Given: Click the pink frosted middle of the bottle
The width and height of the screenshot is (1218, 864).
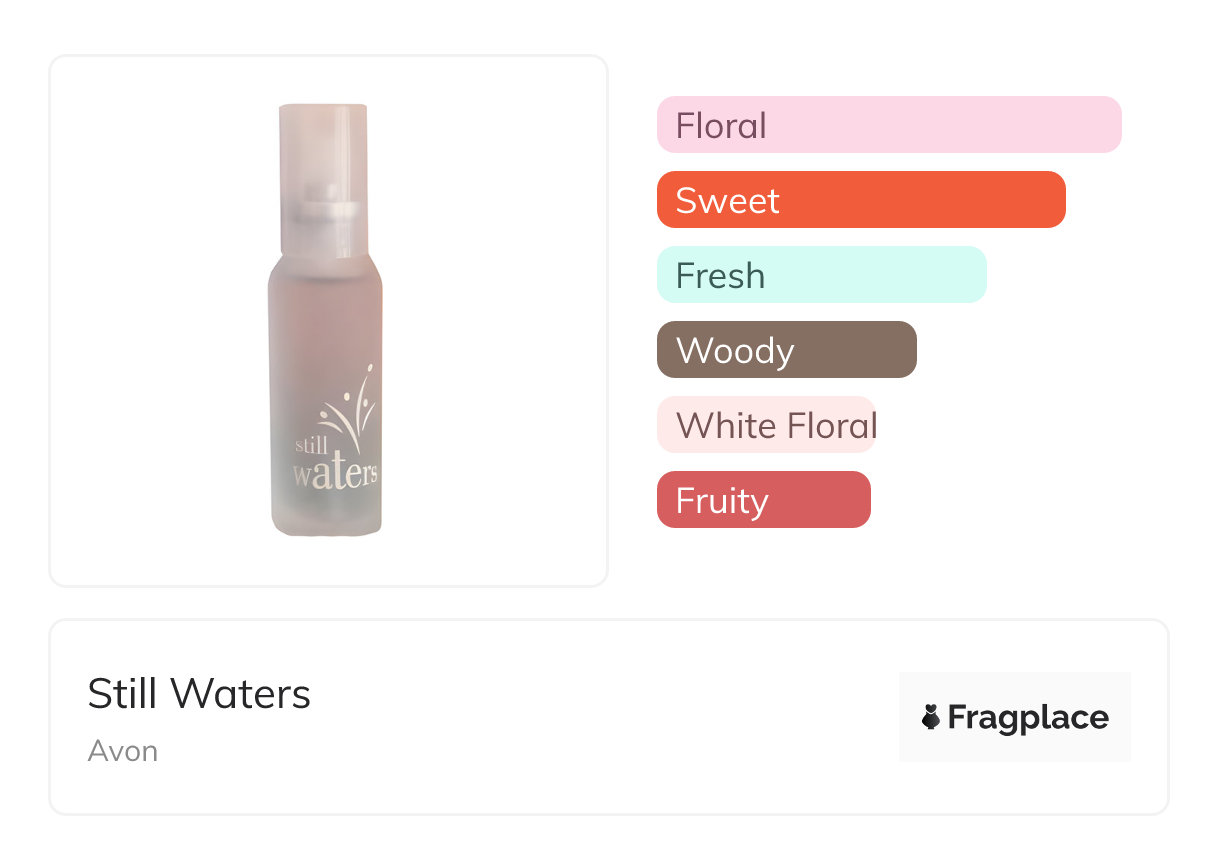Looking at the screenshot, I should tap(325, 330).
